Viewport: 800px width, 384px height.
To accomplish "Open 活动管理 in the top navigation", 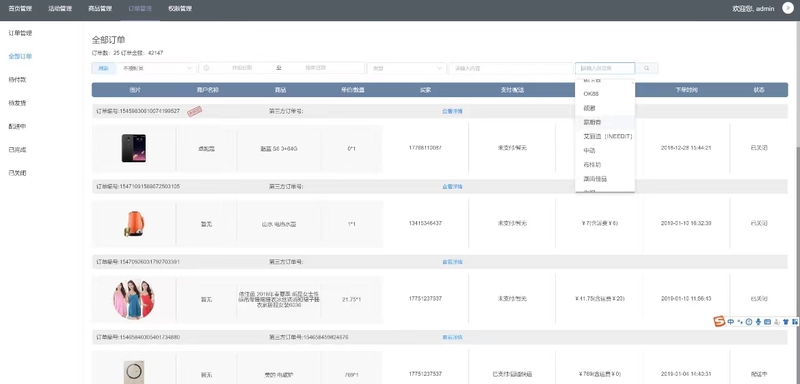I will (x=60, y=9).
